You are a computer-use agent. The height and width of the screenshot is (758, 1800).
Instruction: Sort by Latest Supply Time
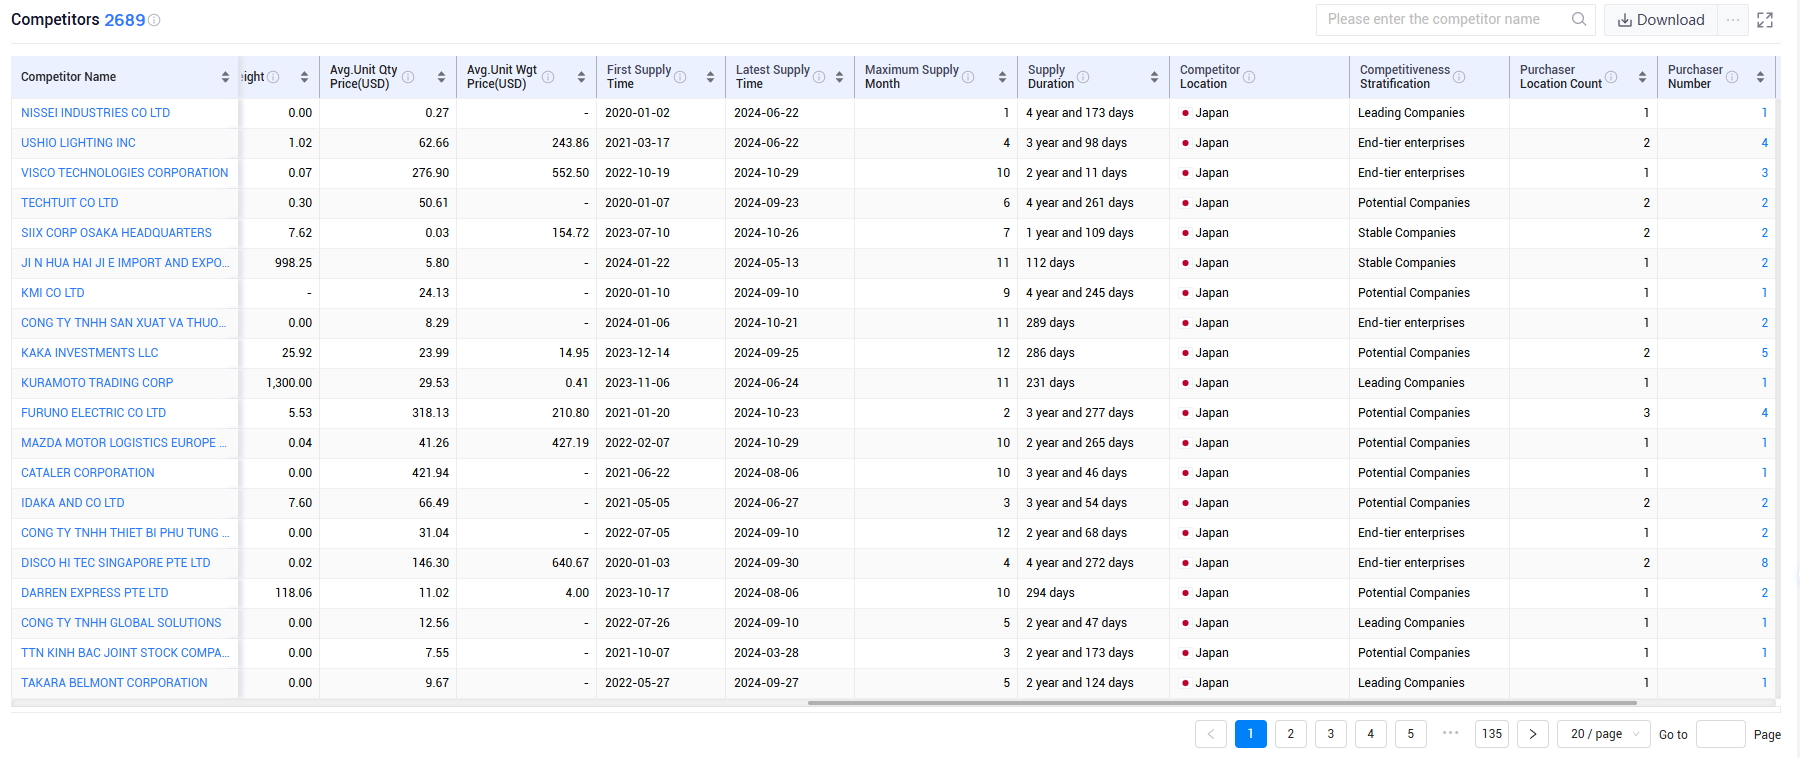point(839,77)
